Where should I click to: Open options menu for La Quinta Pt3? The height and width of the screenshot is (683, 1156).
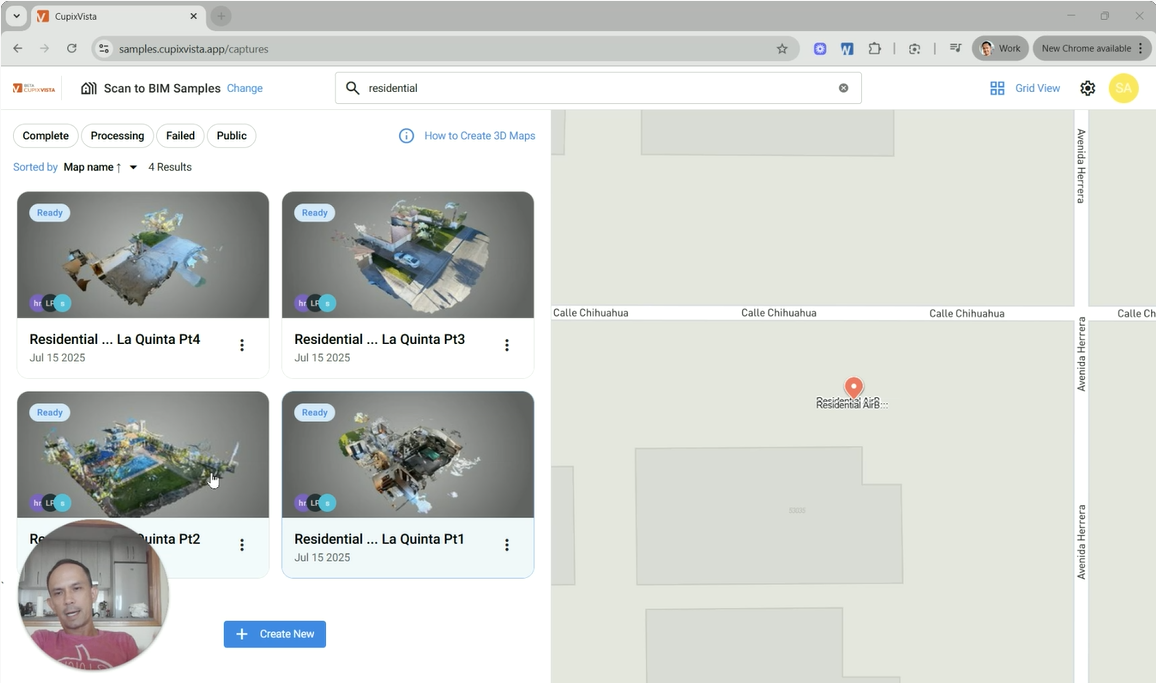(x=507, y=345)
